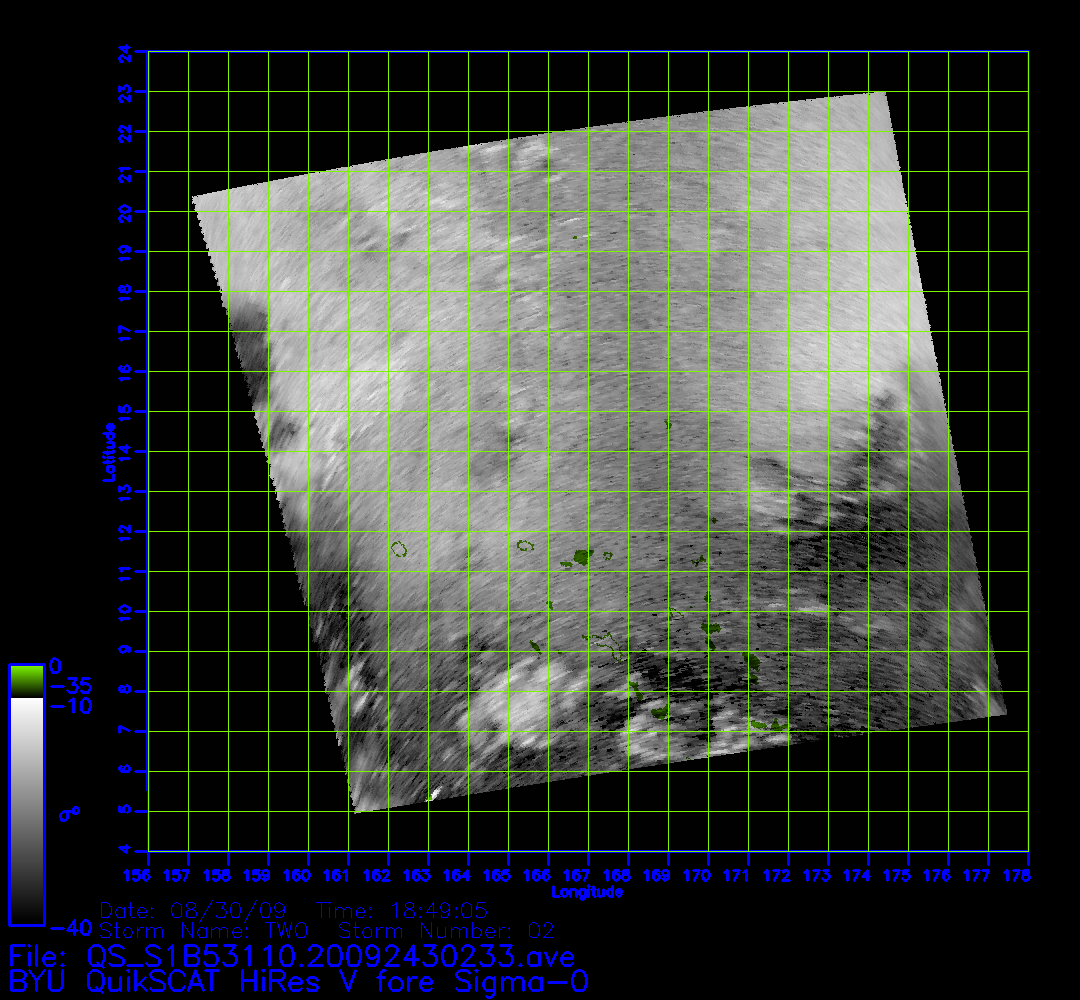Click the ring-shaped atoll outline near longitude 162
1080x1000 pixels.
pyautogui.click(x=400, y=549)
